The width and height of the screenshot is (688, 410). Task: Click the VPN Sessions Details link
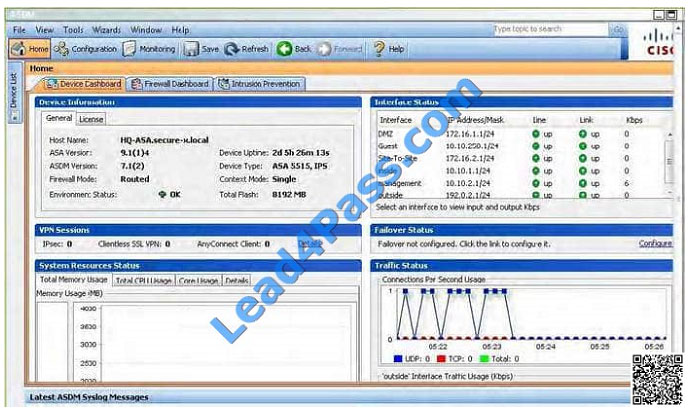[x=310, y=244]
